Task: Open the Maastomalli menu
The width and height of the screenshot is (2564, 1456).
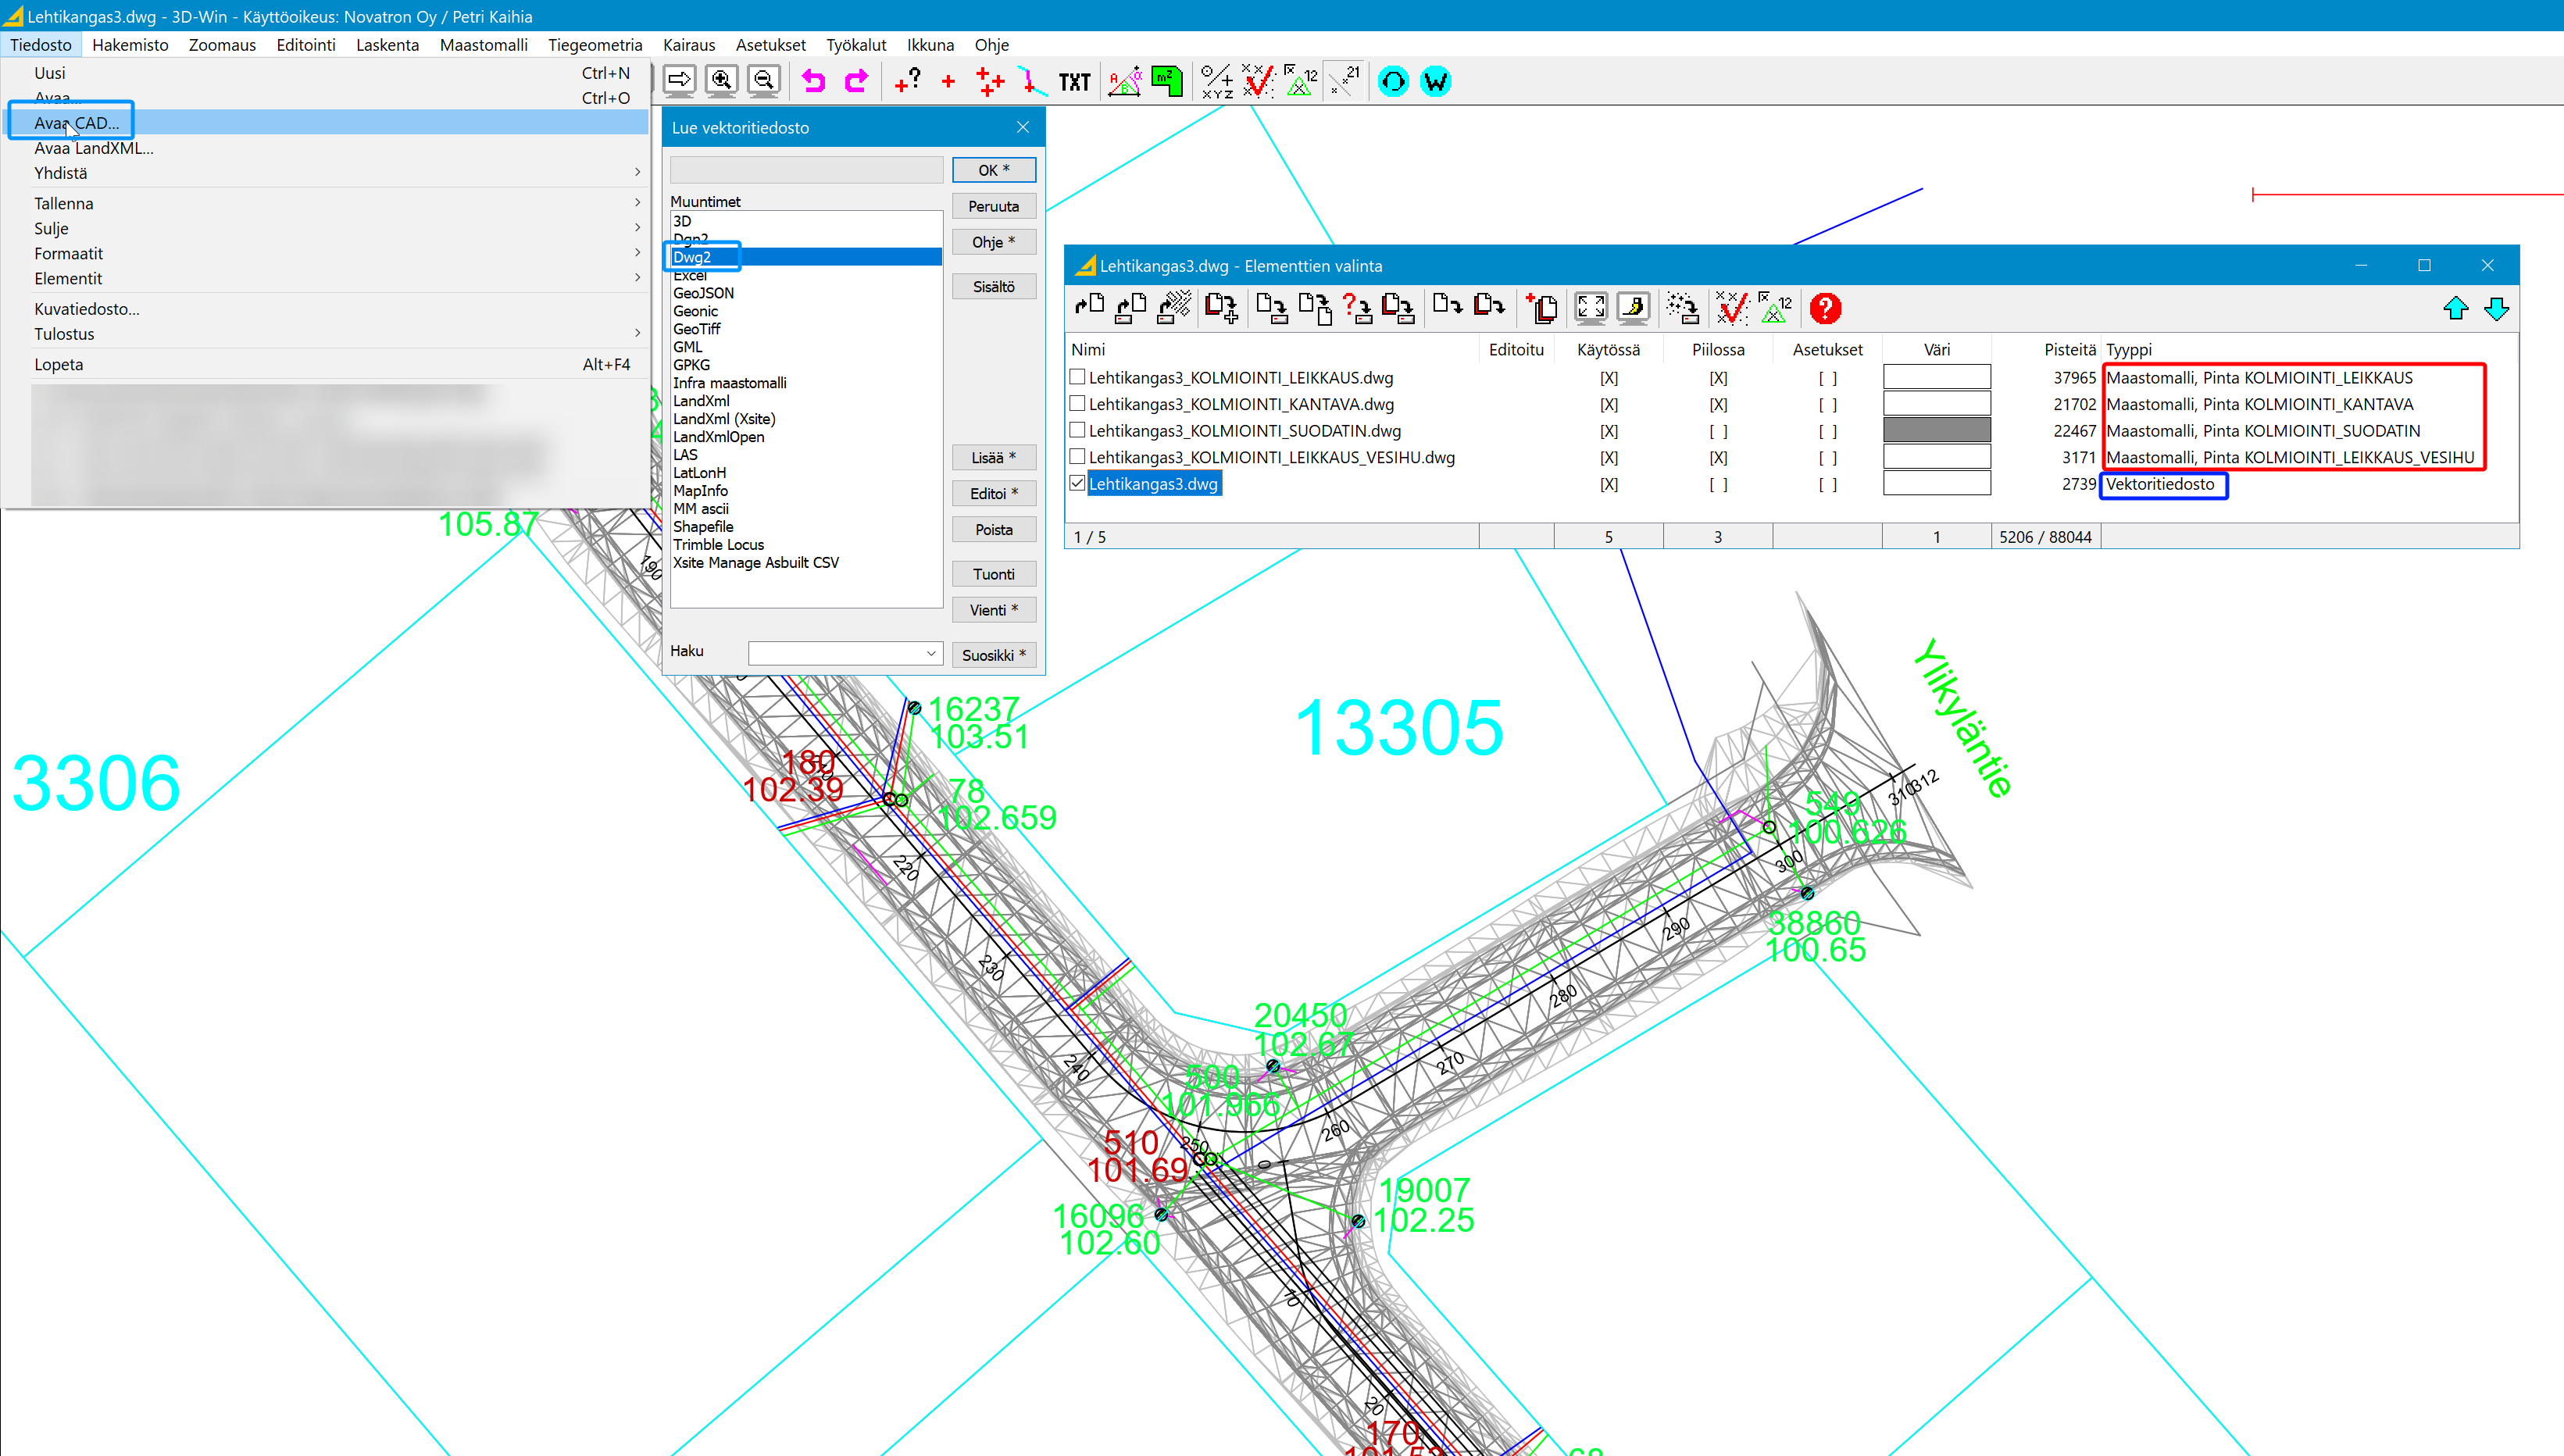Action: (483, 45)
